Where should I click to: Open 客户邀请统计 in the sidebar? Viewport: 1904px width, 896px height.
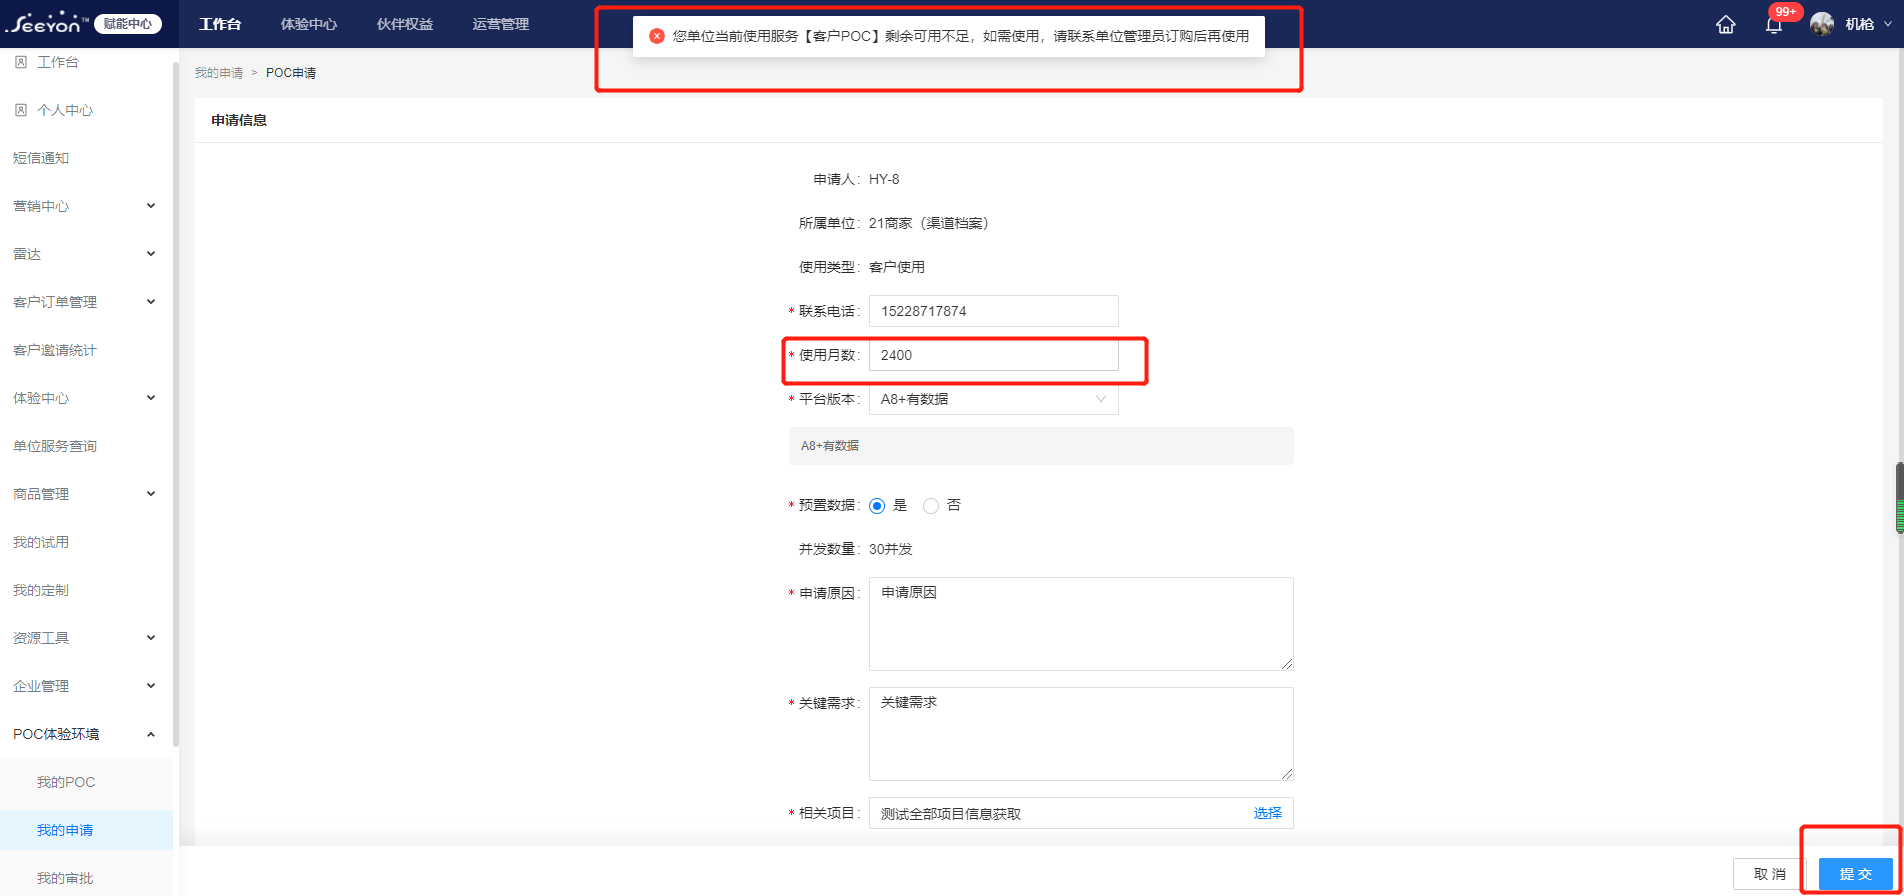pos(55,350)
